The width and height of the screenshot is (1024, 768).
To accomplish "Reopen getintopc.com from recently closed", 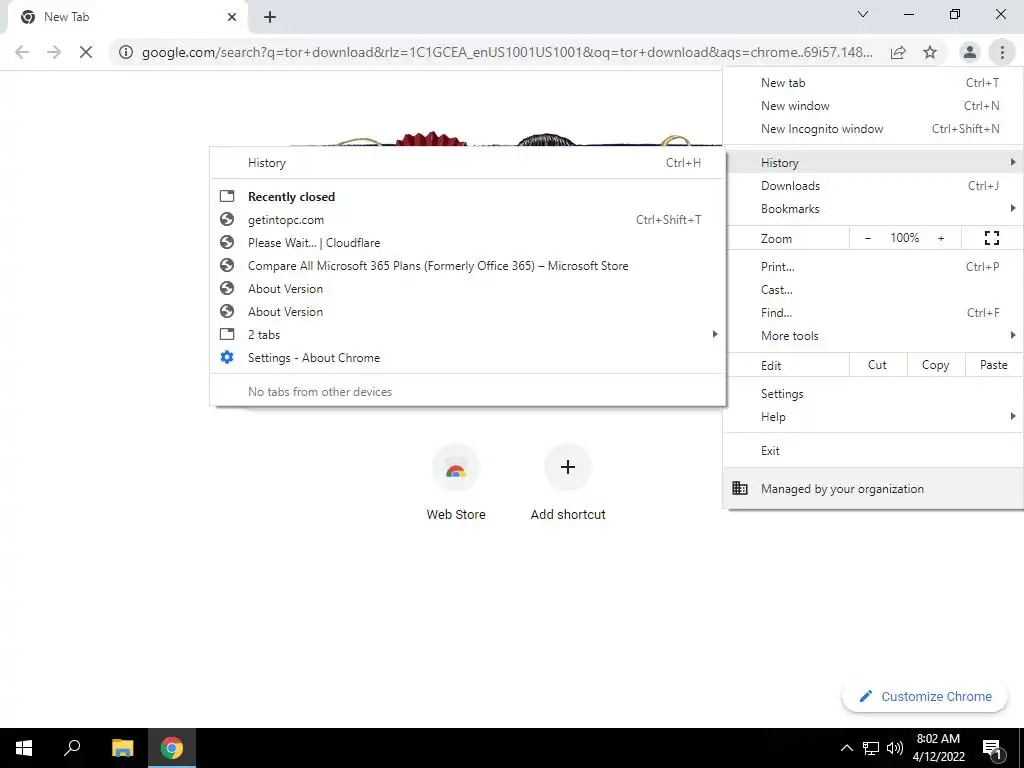I will click(468, 220).
